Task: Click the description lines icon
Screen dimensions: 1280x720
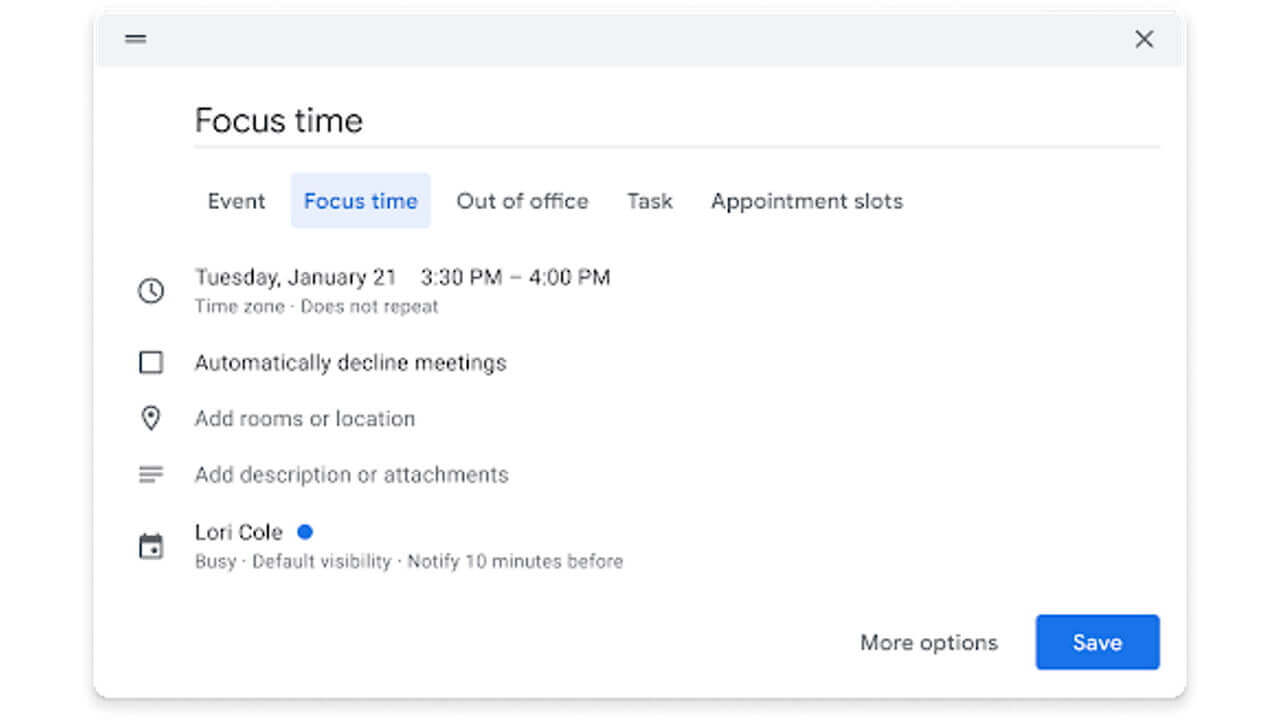Action: (151, 474)
